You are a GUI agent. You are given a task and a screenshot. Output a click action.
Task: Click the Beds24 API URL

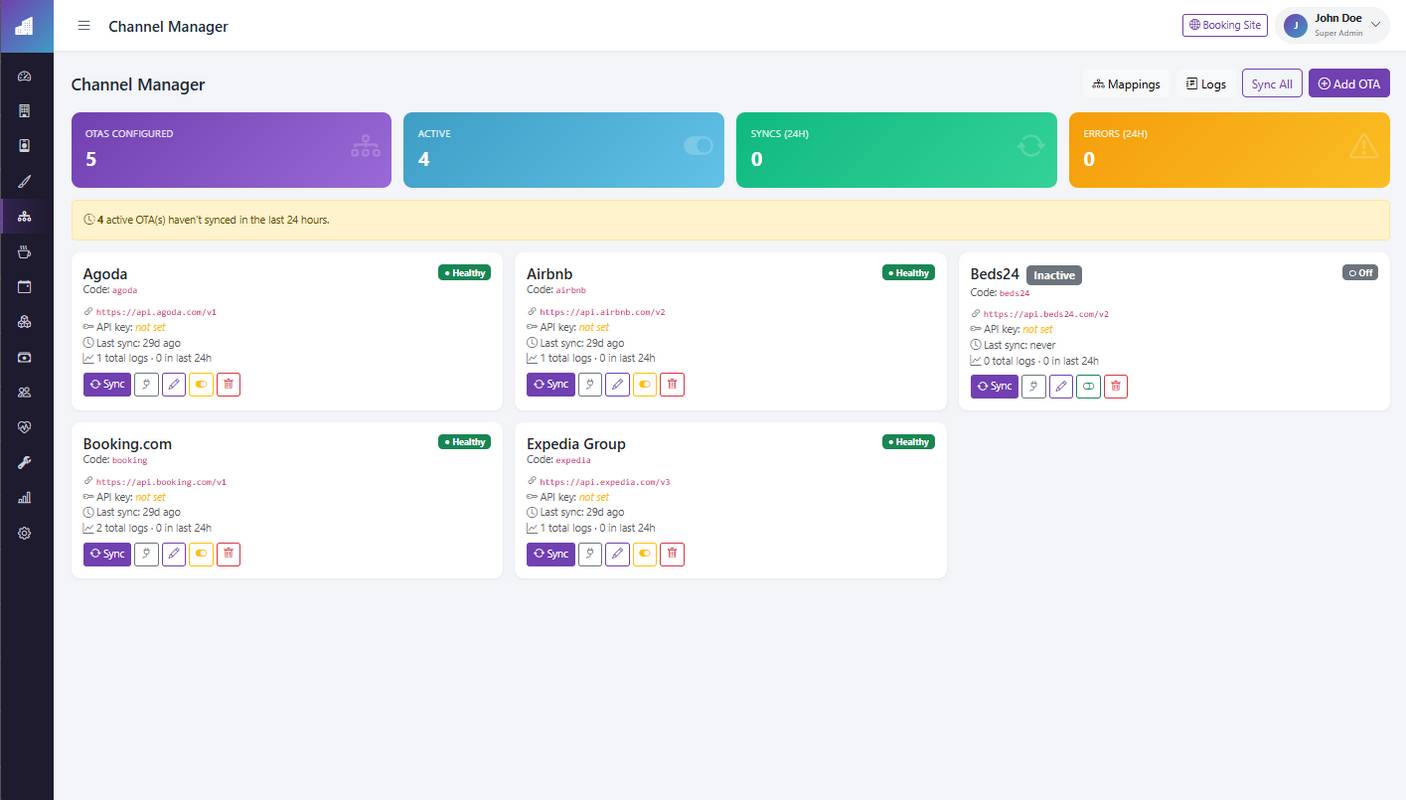click(1046, 314)
